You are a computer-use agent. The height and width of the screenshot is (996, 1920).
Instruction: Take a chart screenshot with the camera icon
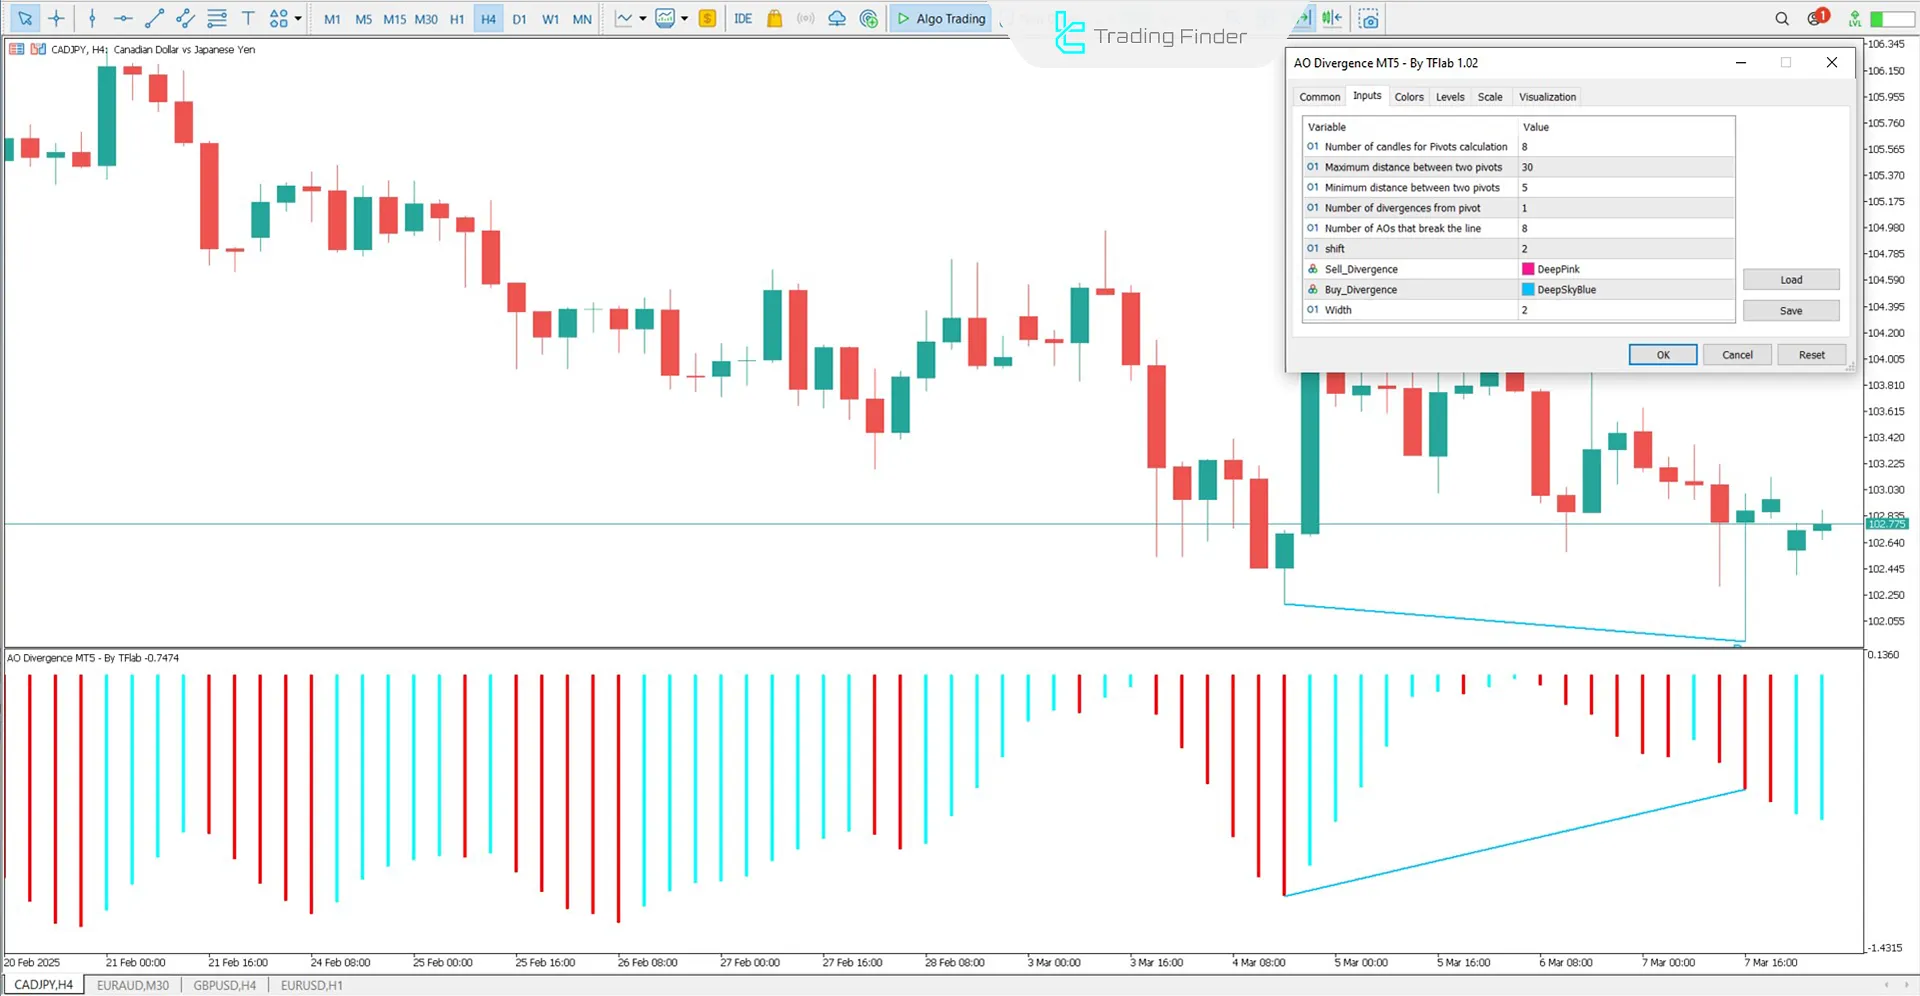point(1368,18)
